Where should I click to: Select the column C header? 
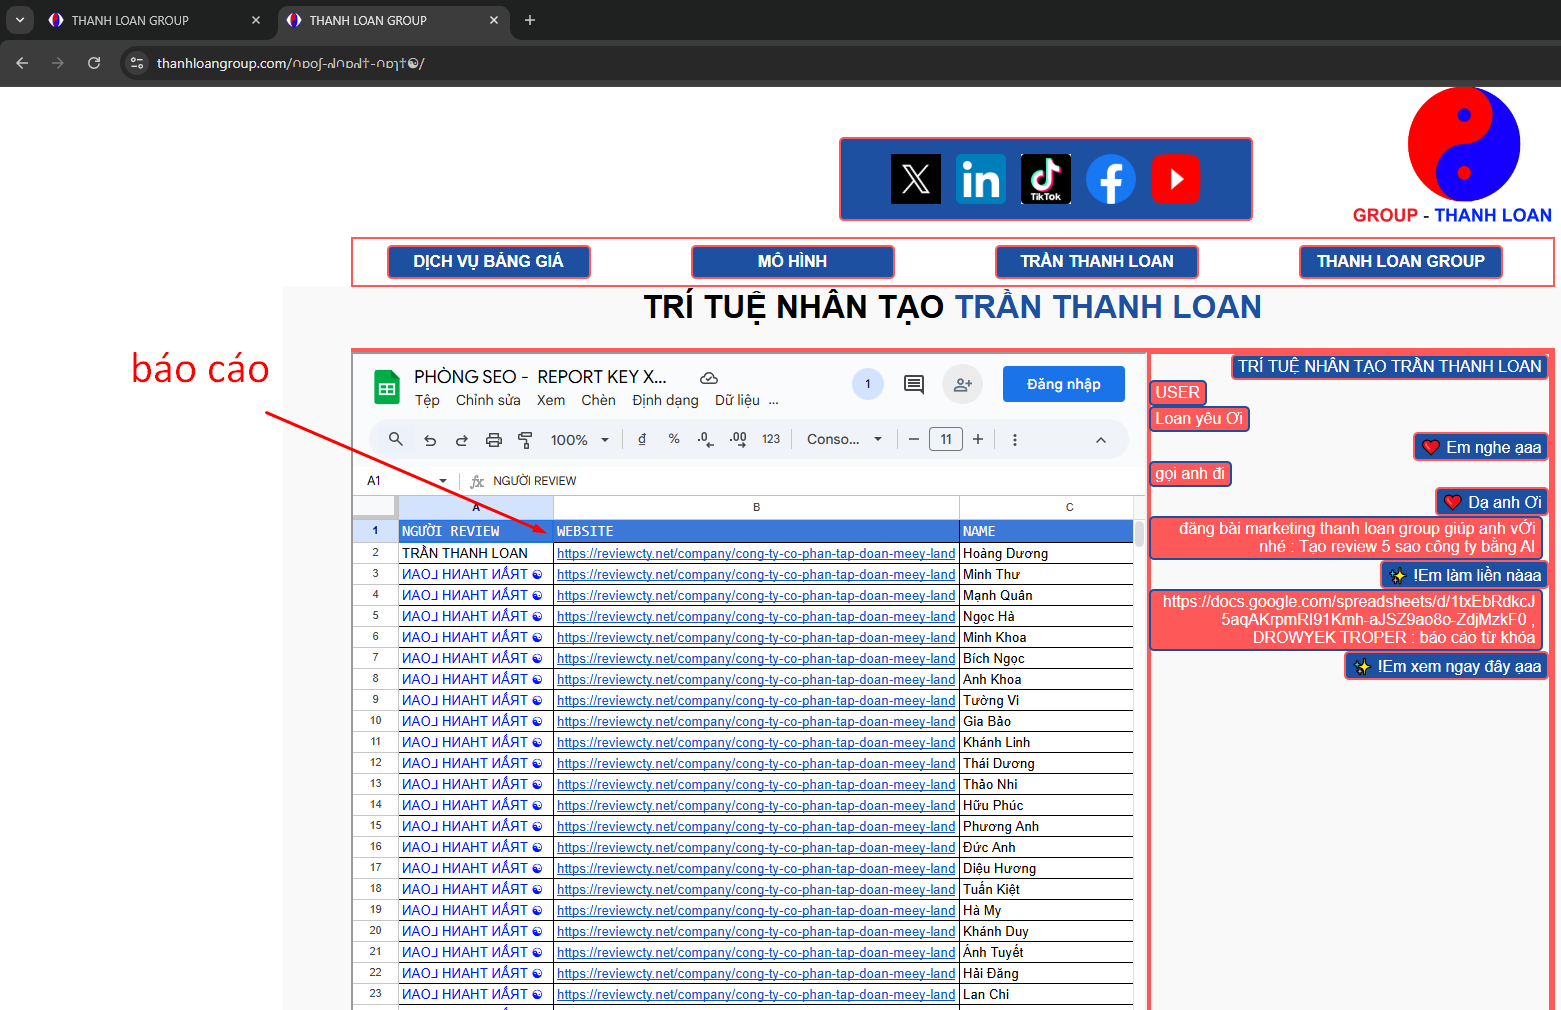point(1069,507)
